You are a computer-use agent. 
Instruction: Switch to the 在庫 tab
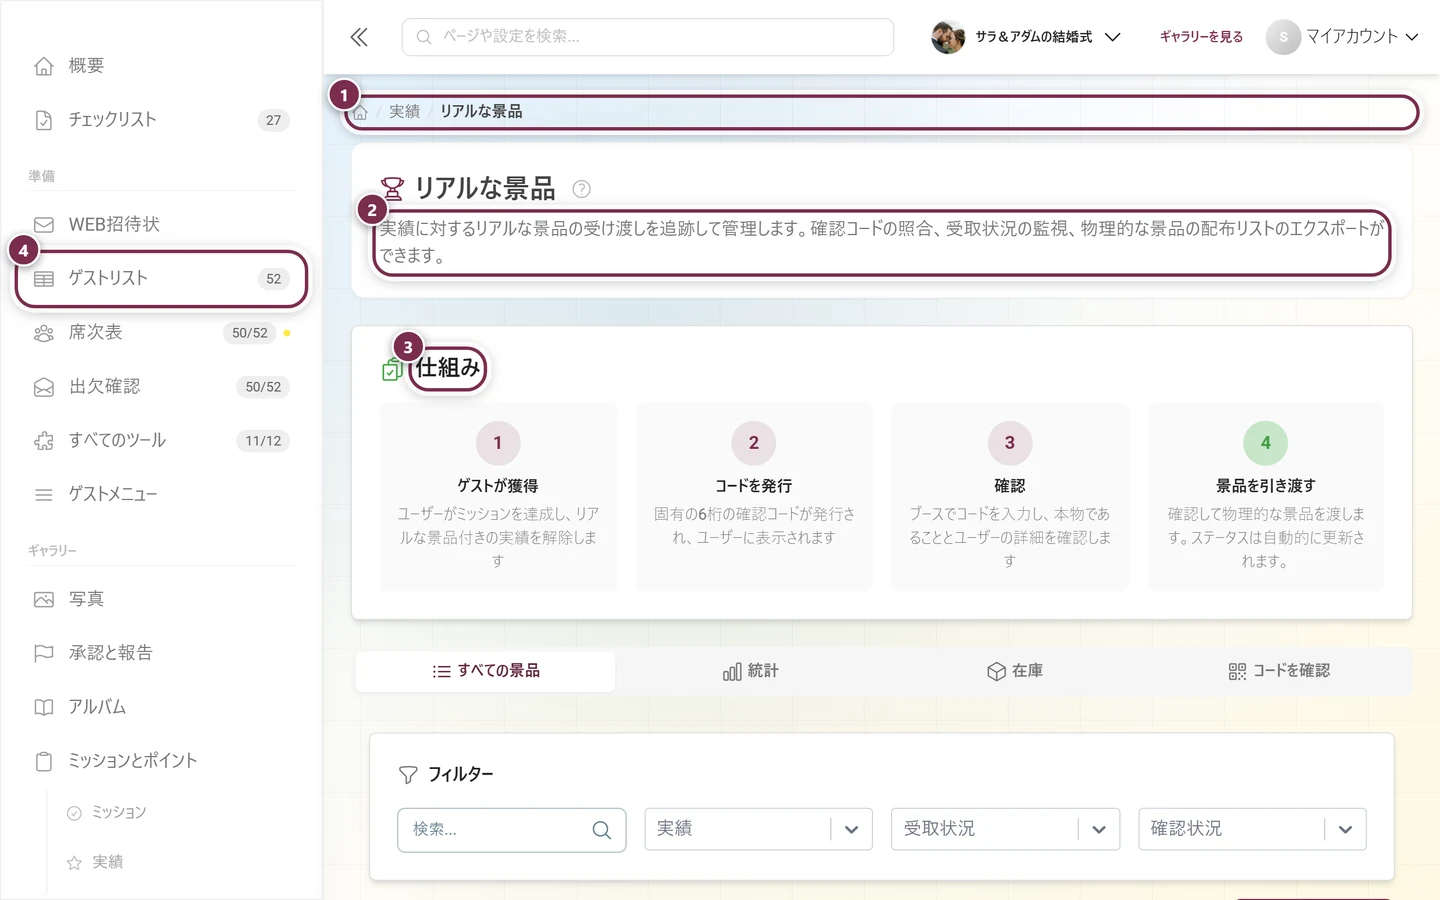coord(1015,671)
